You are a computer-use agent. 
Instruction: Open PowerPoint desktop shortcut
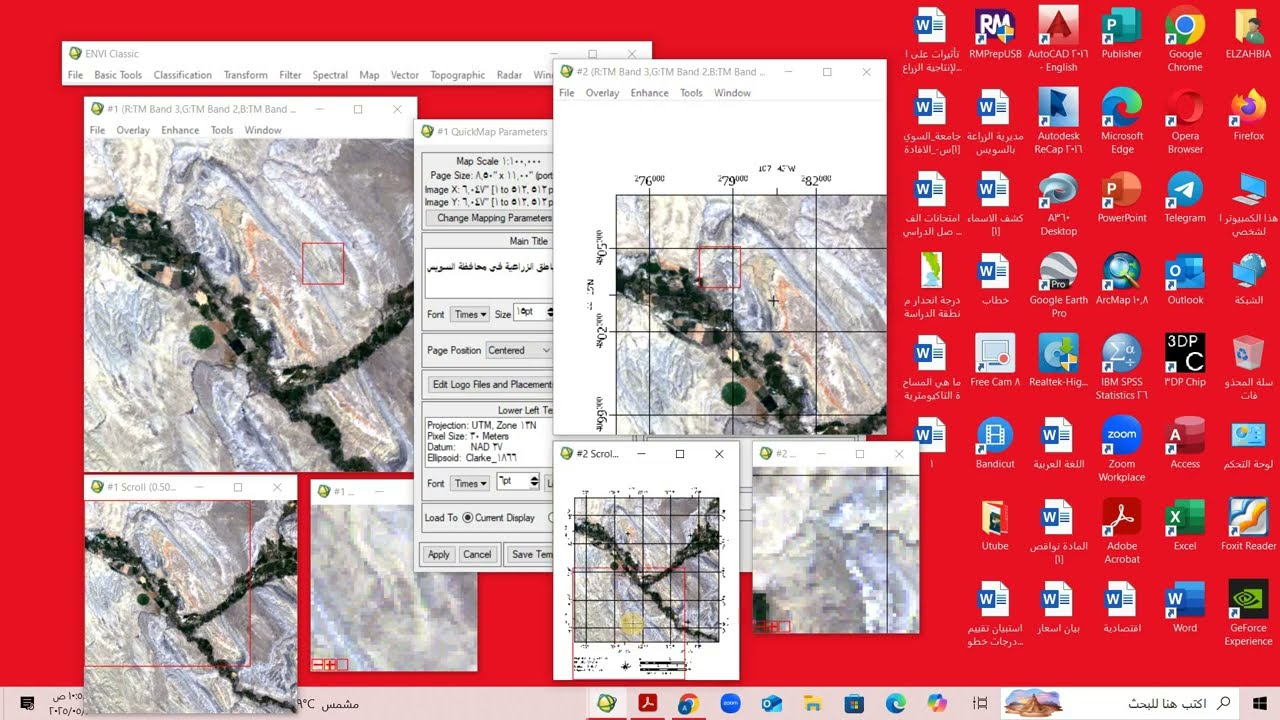(x=1122, y=198)
